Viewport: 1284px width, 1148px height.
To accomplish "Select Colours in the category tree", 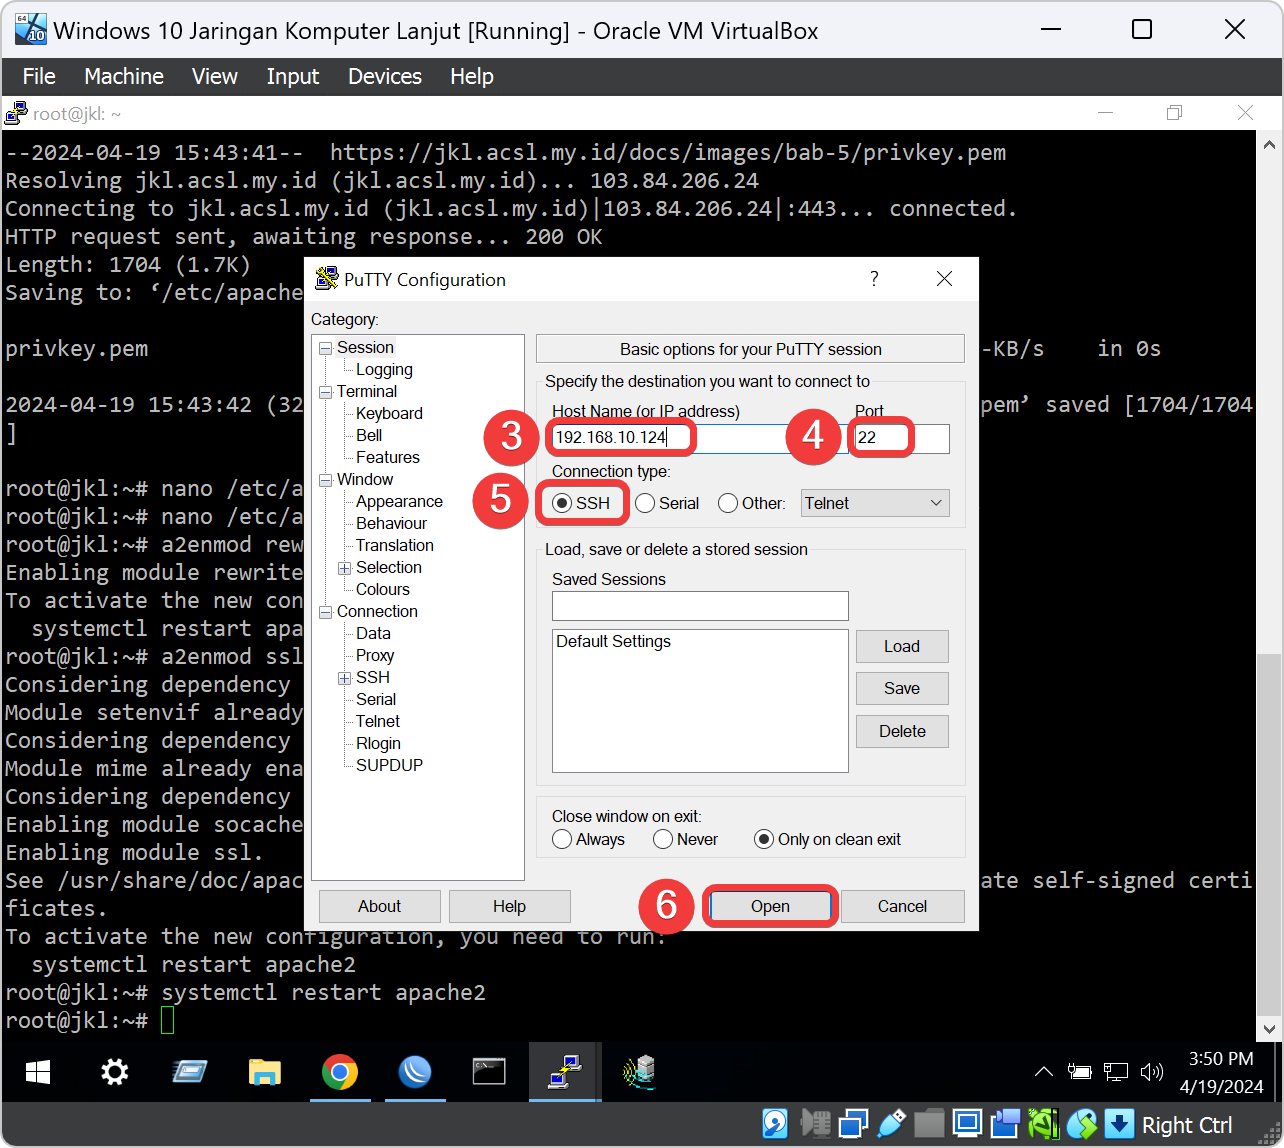I will pos(383,590).
